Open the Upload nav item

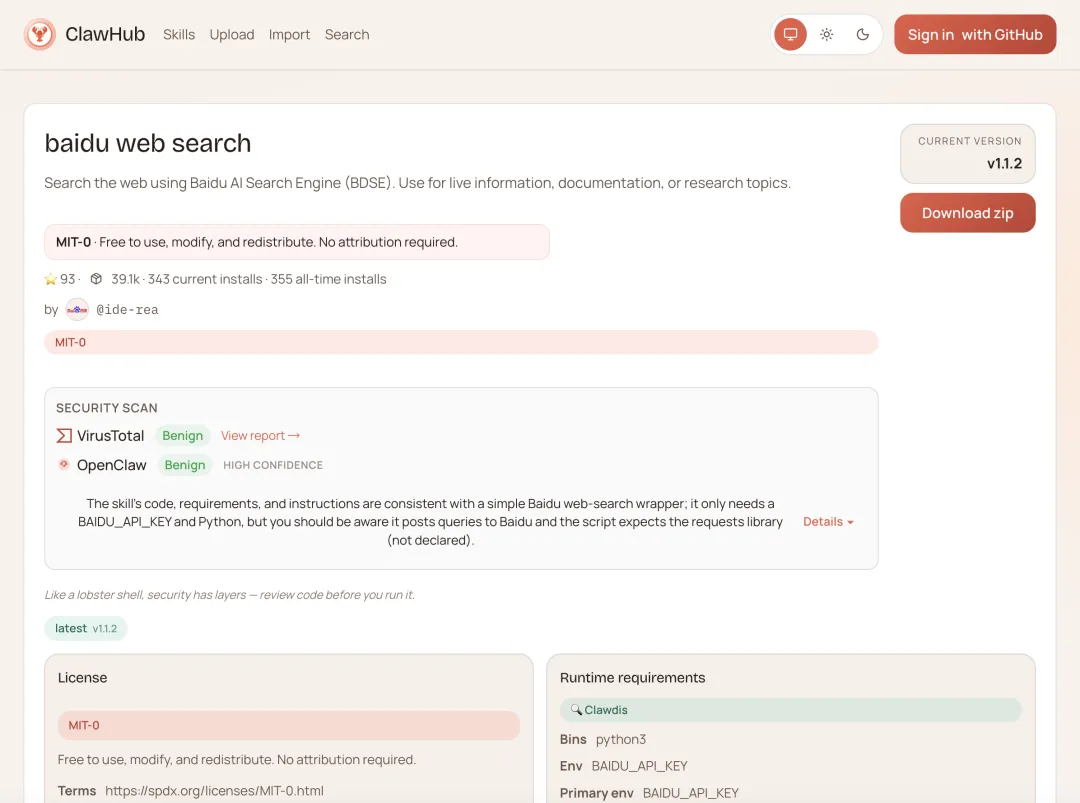tap(232, 34)
